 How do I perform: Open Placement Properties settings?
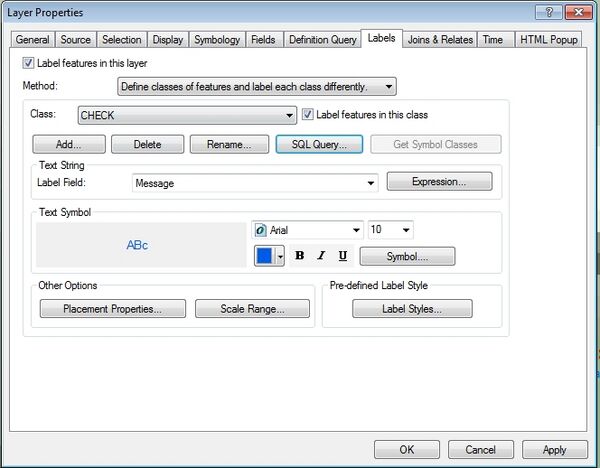(x=113, y=309)
